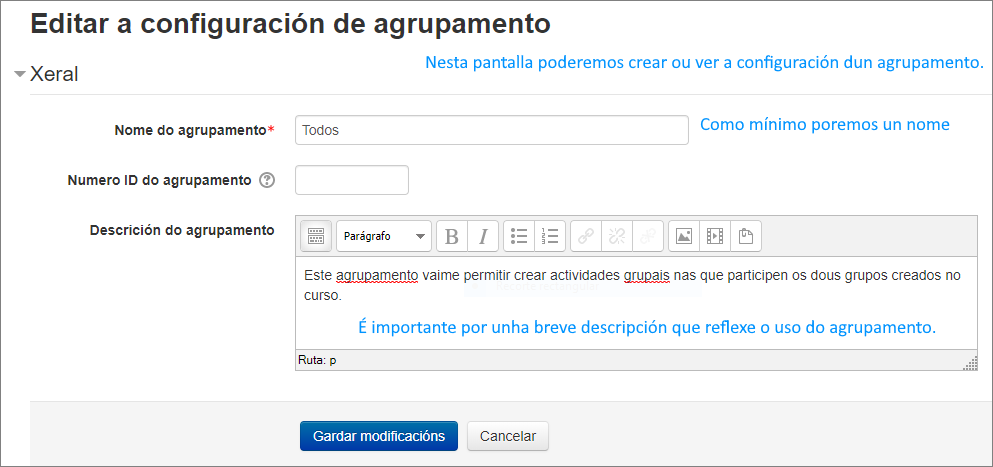This screenshot has width=993, height=467.
Task: Apply bold formatting in description editor
Action: (452, 236)
